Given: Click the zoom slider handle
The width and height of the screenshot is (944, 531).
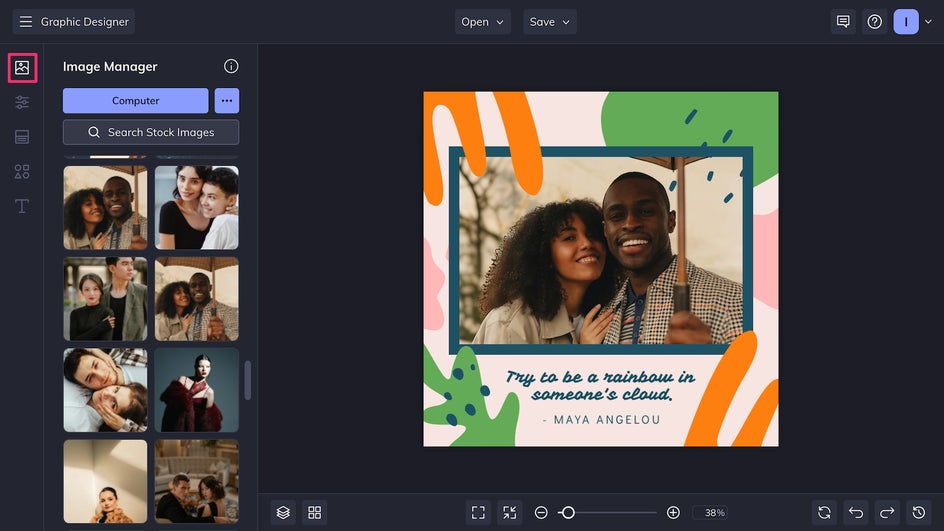Looking at the screenshot, I should (x=567, y=512).
